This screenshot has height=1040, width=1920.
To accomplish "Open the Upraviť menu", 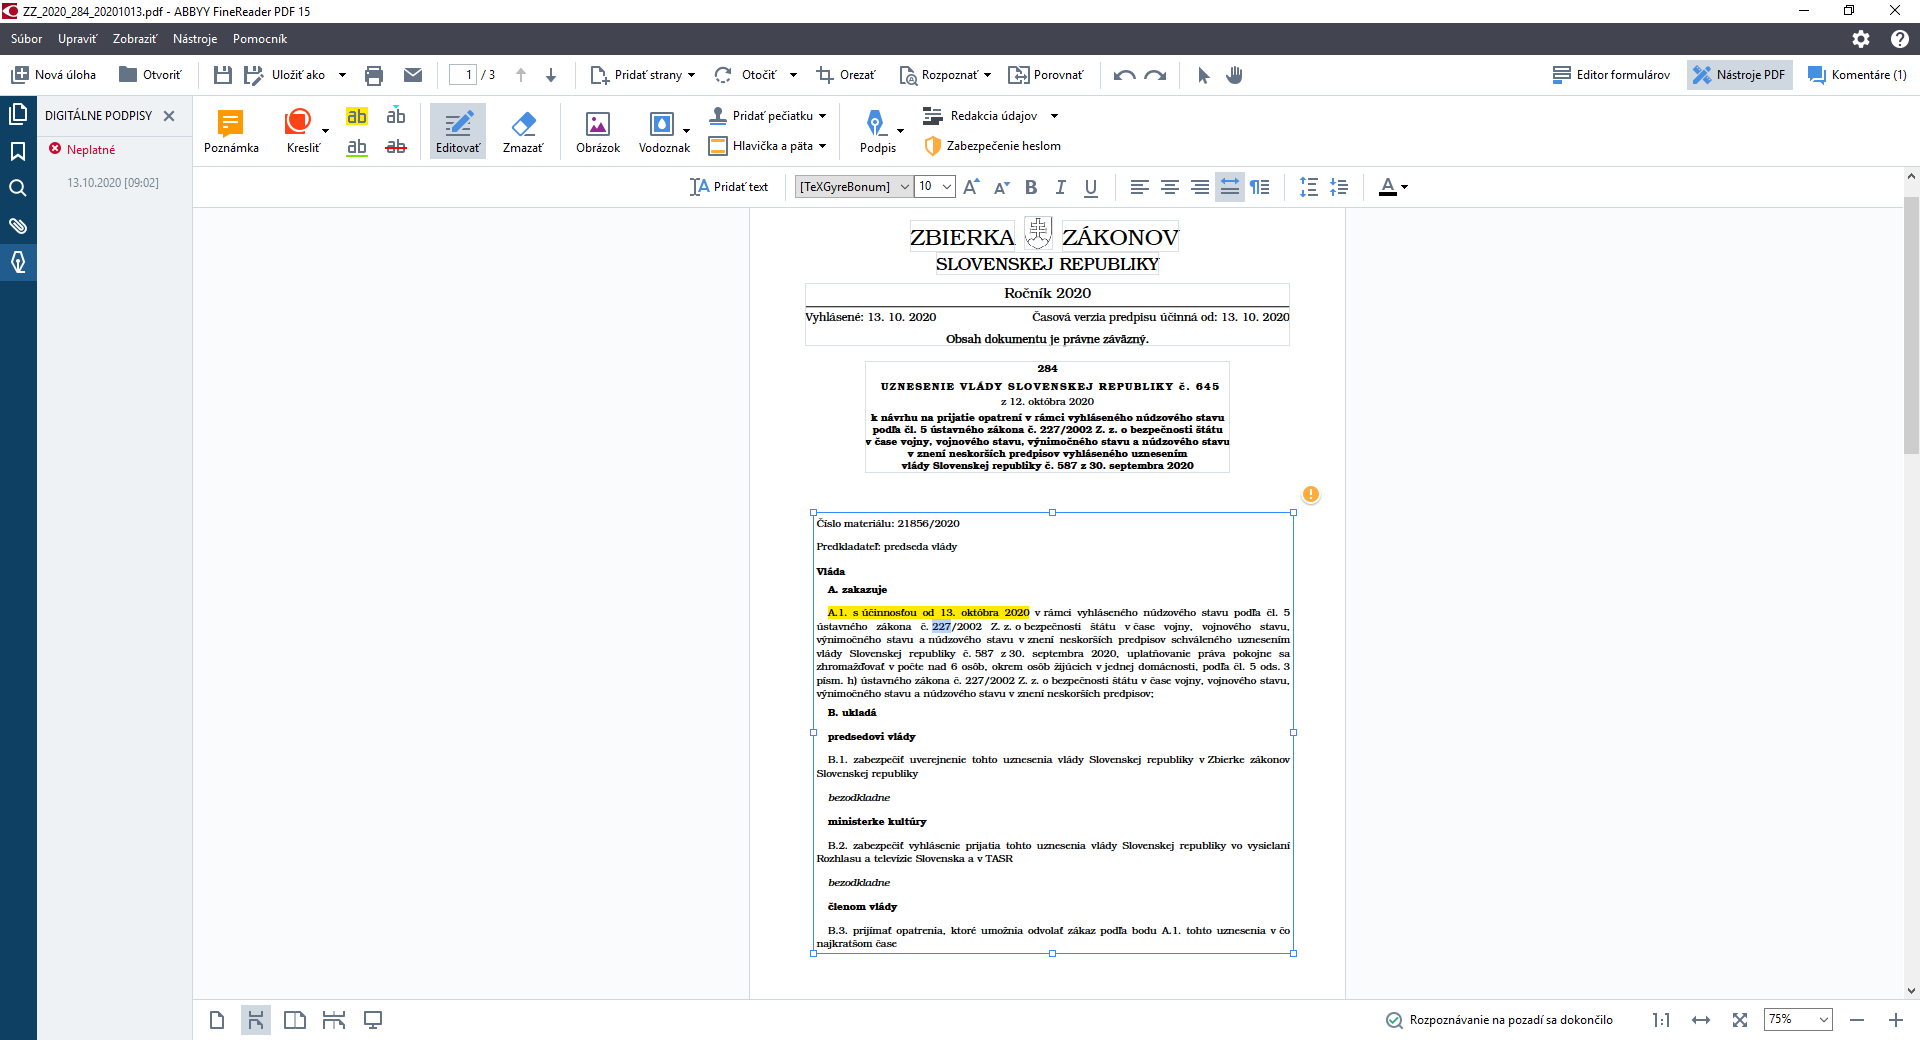I will tap(78, 39).
